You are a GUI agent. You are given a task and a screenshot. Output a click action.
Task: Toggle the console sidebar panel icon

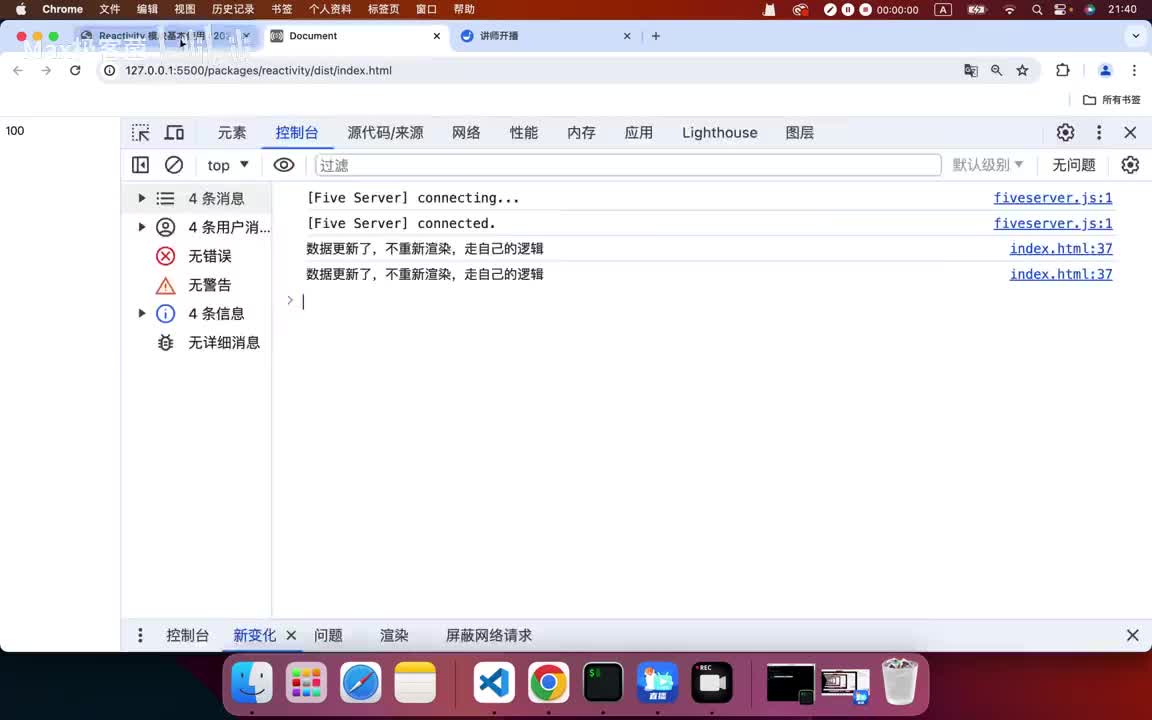click(x=140, y=165)
